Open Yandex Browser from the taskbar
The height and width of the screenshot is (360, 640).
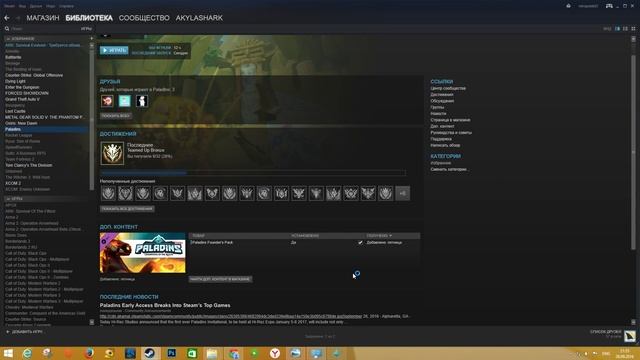coord(275,353)
